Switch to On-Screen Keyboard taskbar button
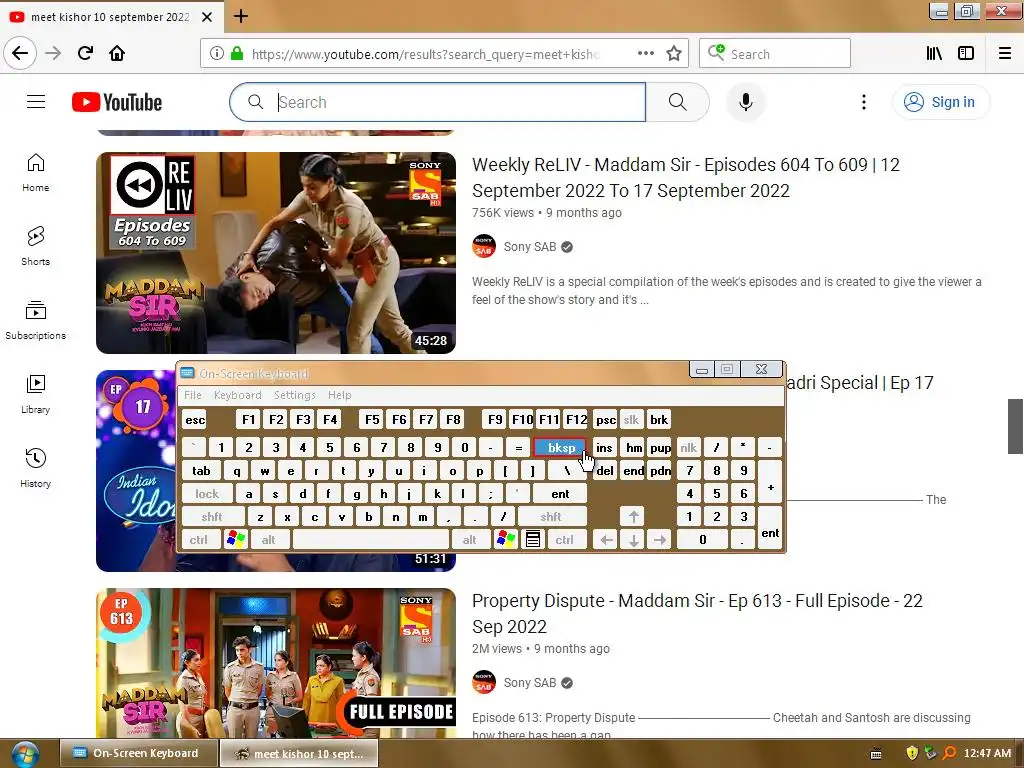Image resolution: width=1024 pixels, height=768 pixels. 138,754
